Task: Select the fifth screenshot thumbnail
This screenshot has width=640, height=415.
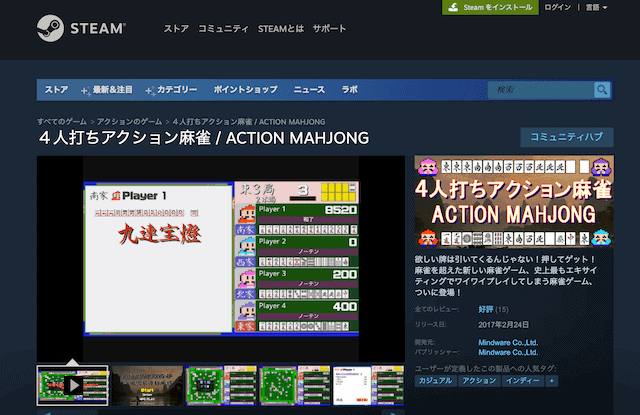Action: [x=368, y=386]
